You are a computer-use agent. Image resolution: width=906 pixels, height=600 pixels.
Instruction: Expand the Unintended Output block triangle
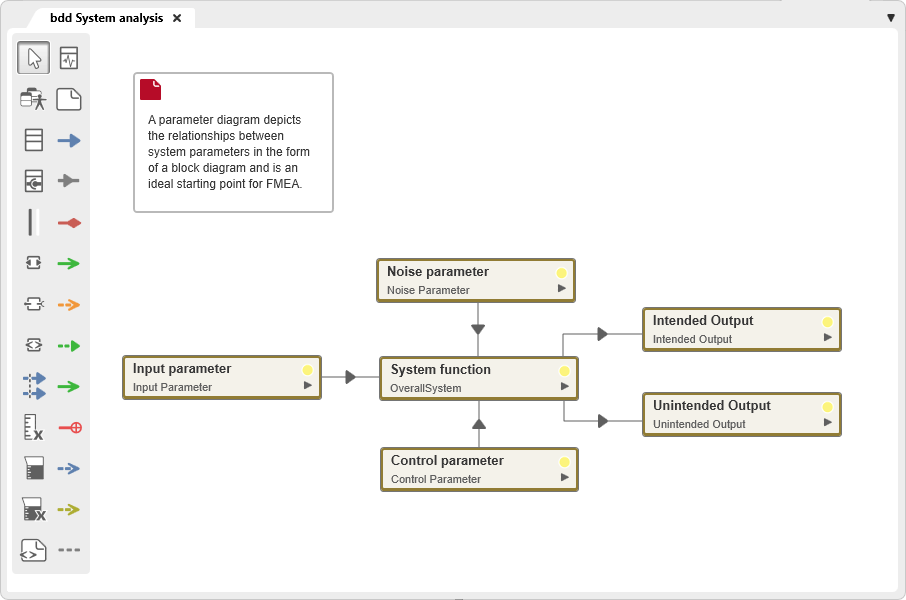pyautogui.click(x=827, y=422)
